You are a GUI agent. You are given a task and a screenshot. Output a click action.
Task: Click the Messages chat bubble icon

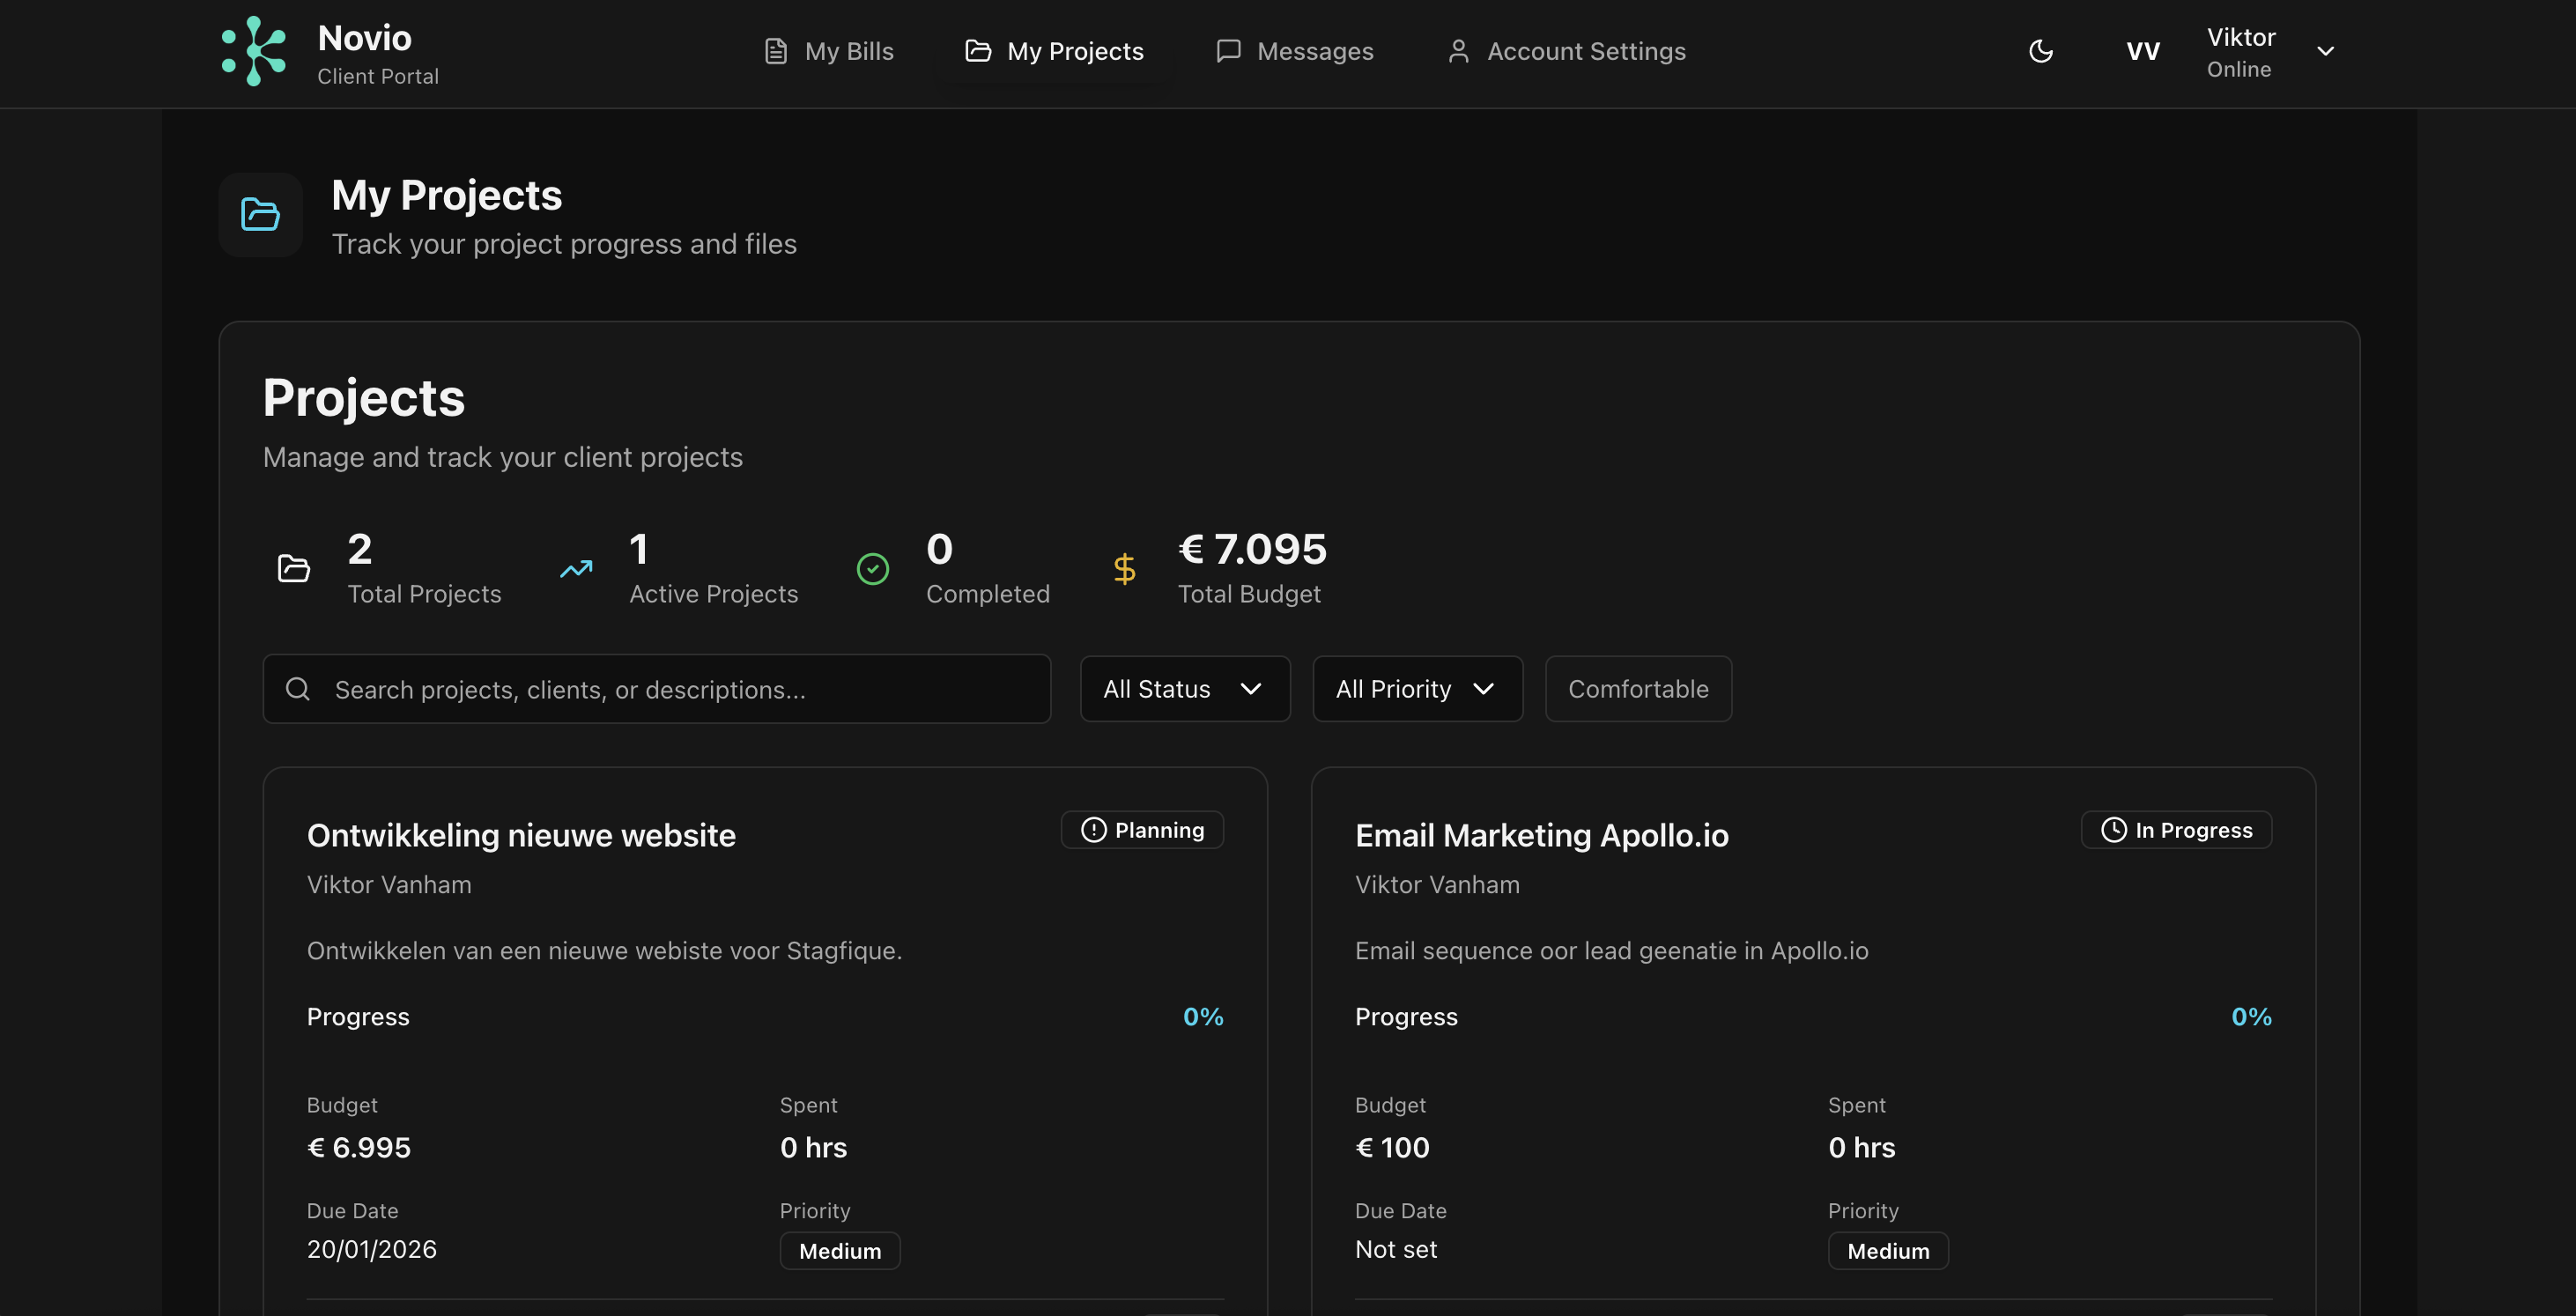tap(1228, 51)
